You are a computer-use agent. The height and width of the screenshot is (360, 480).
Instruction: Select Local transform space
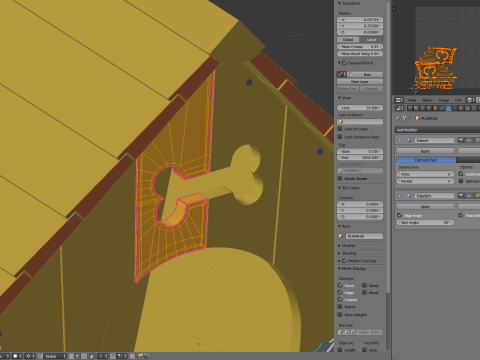pyautogui.click(x=371, y=40)
